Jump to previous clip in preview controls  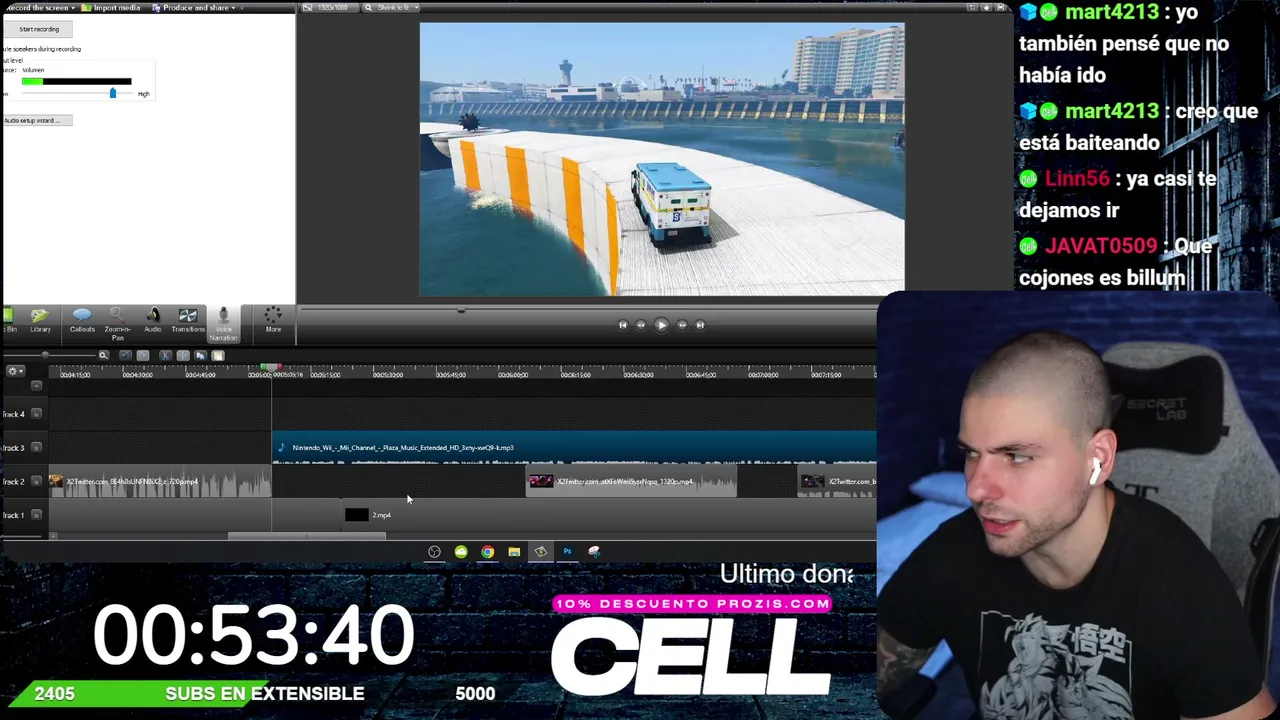pyautogui.click(x=622, y=325)
